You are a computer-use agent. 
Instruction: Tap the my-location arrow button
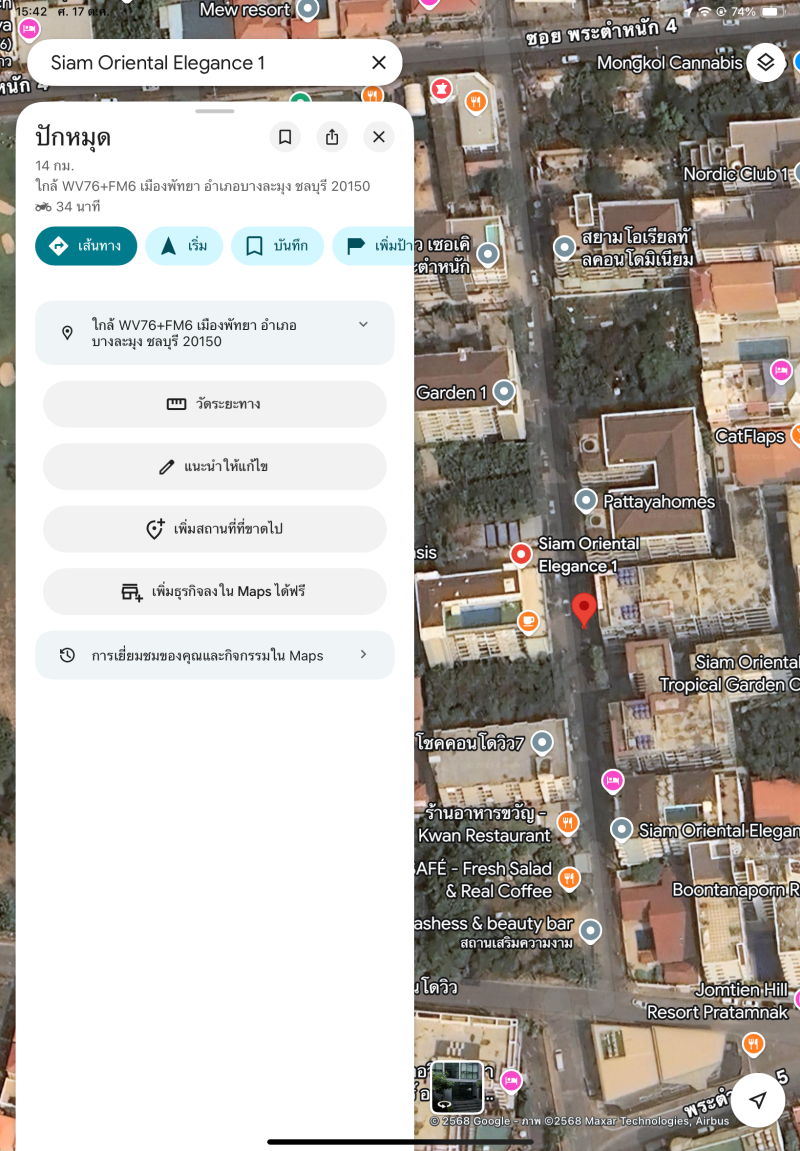[758, 1101]
